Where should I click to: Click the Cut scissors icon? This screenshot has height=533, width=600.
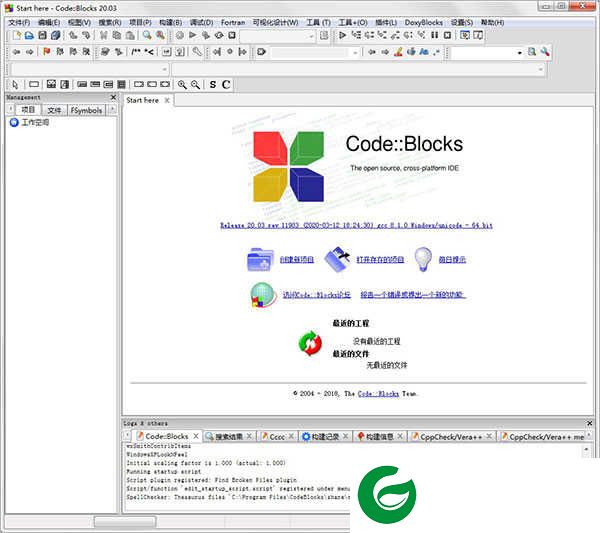coord(103,36)
